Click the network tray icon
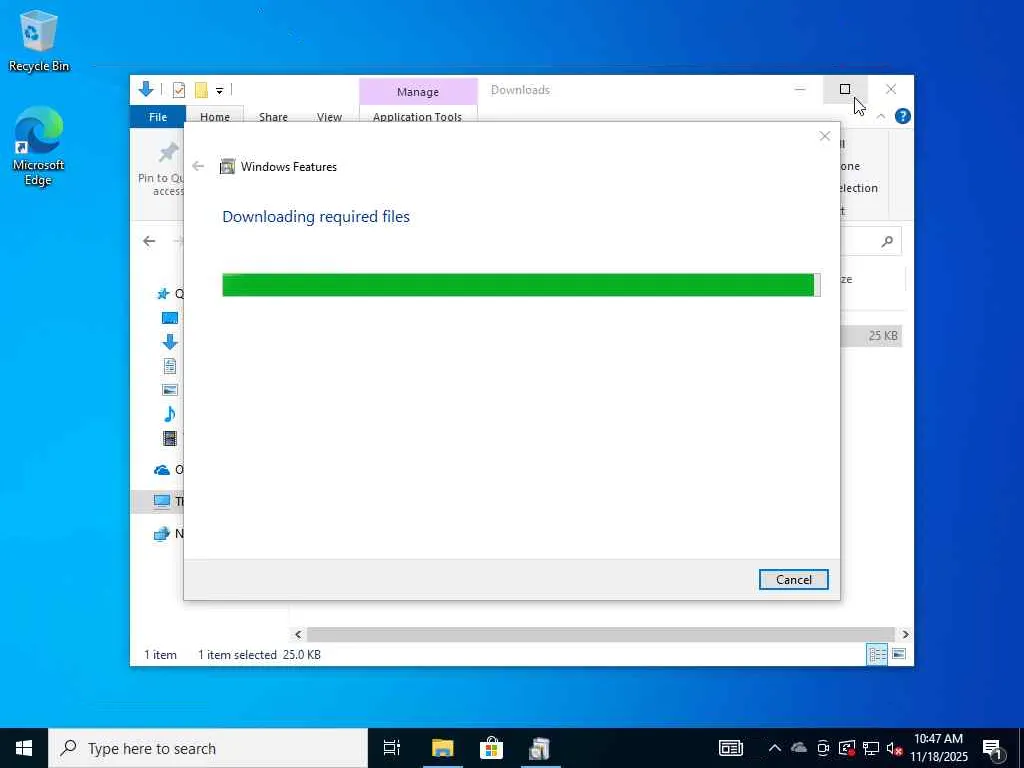This screenshot has width=1024, height=768. (871, 748)
